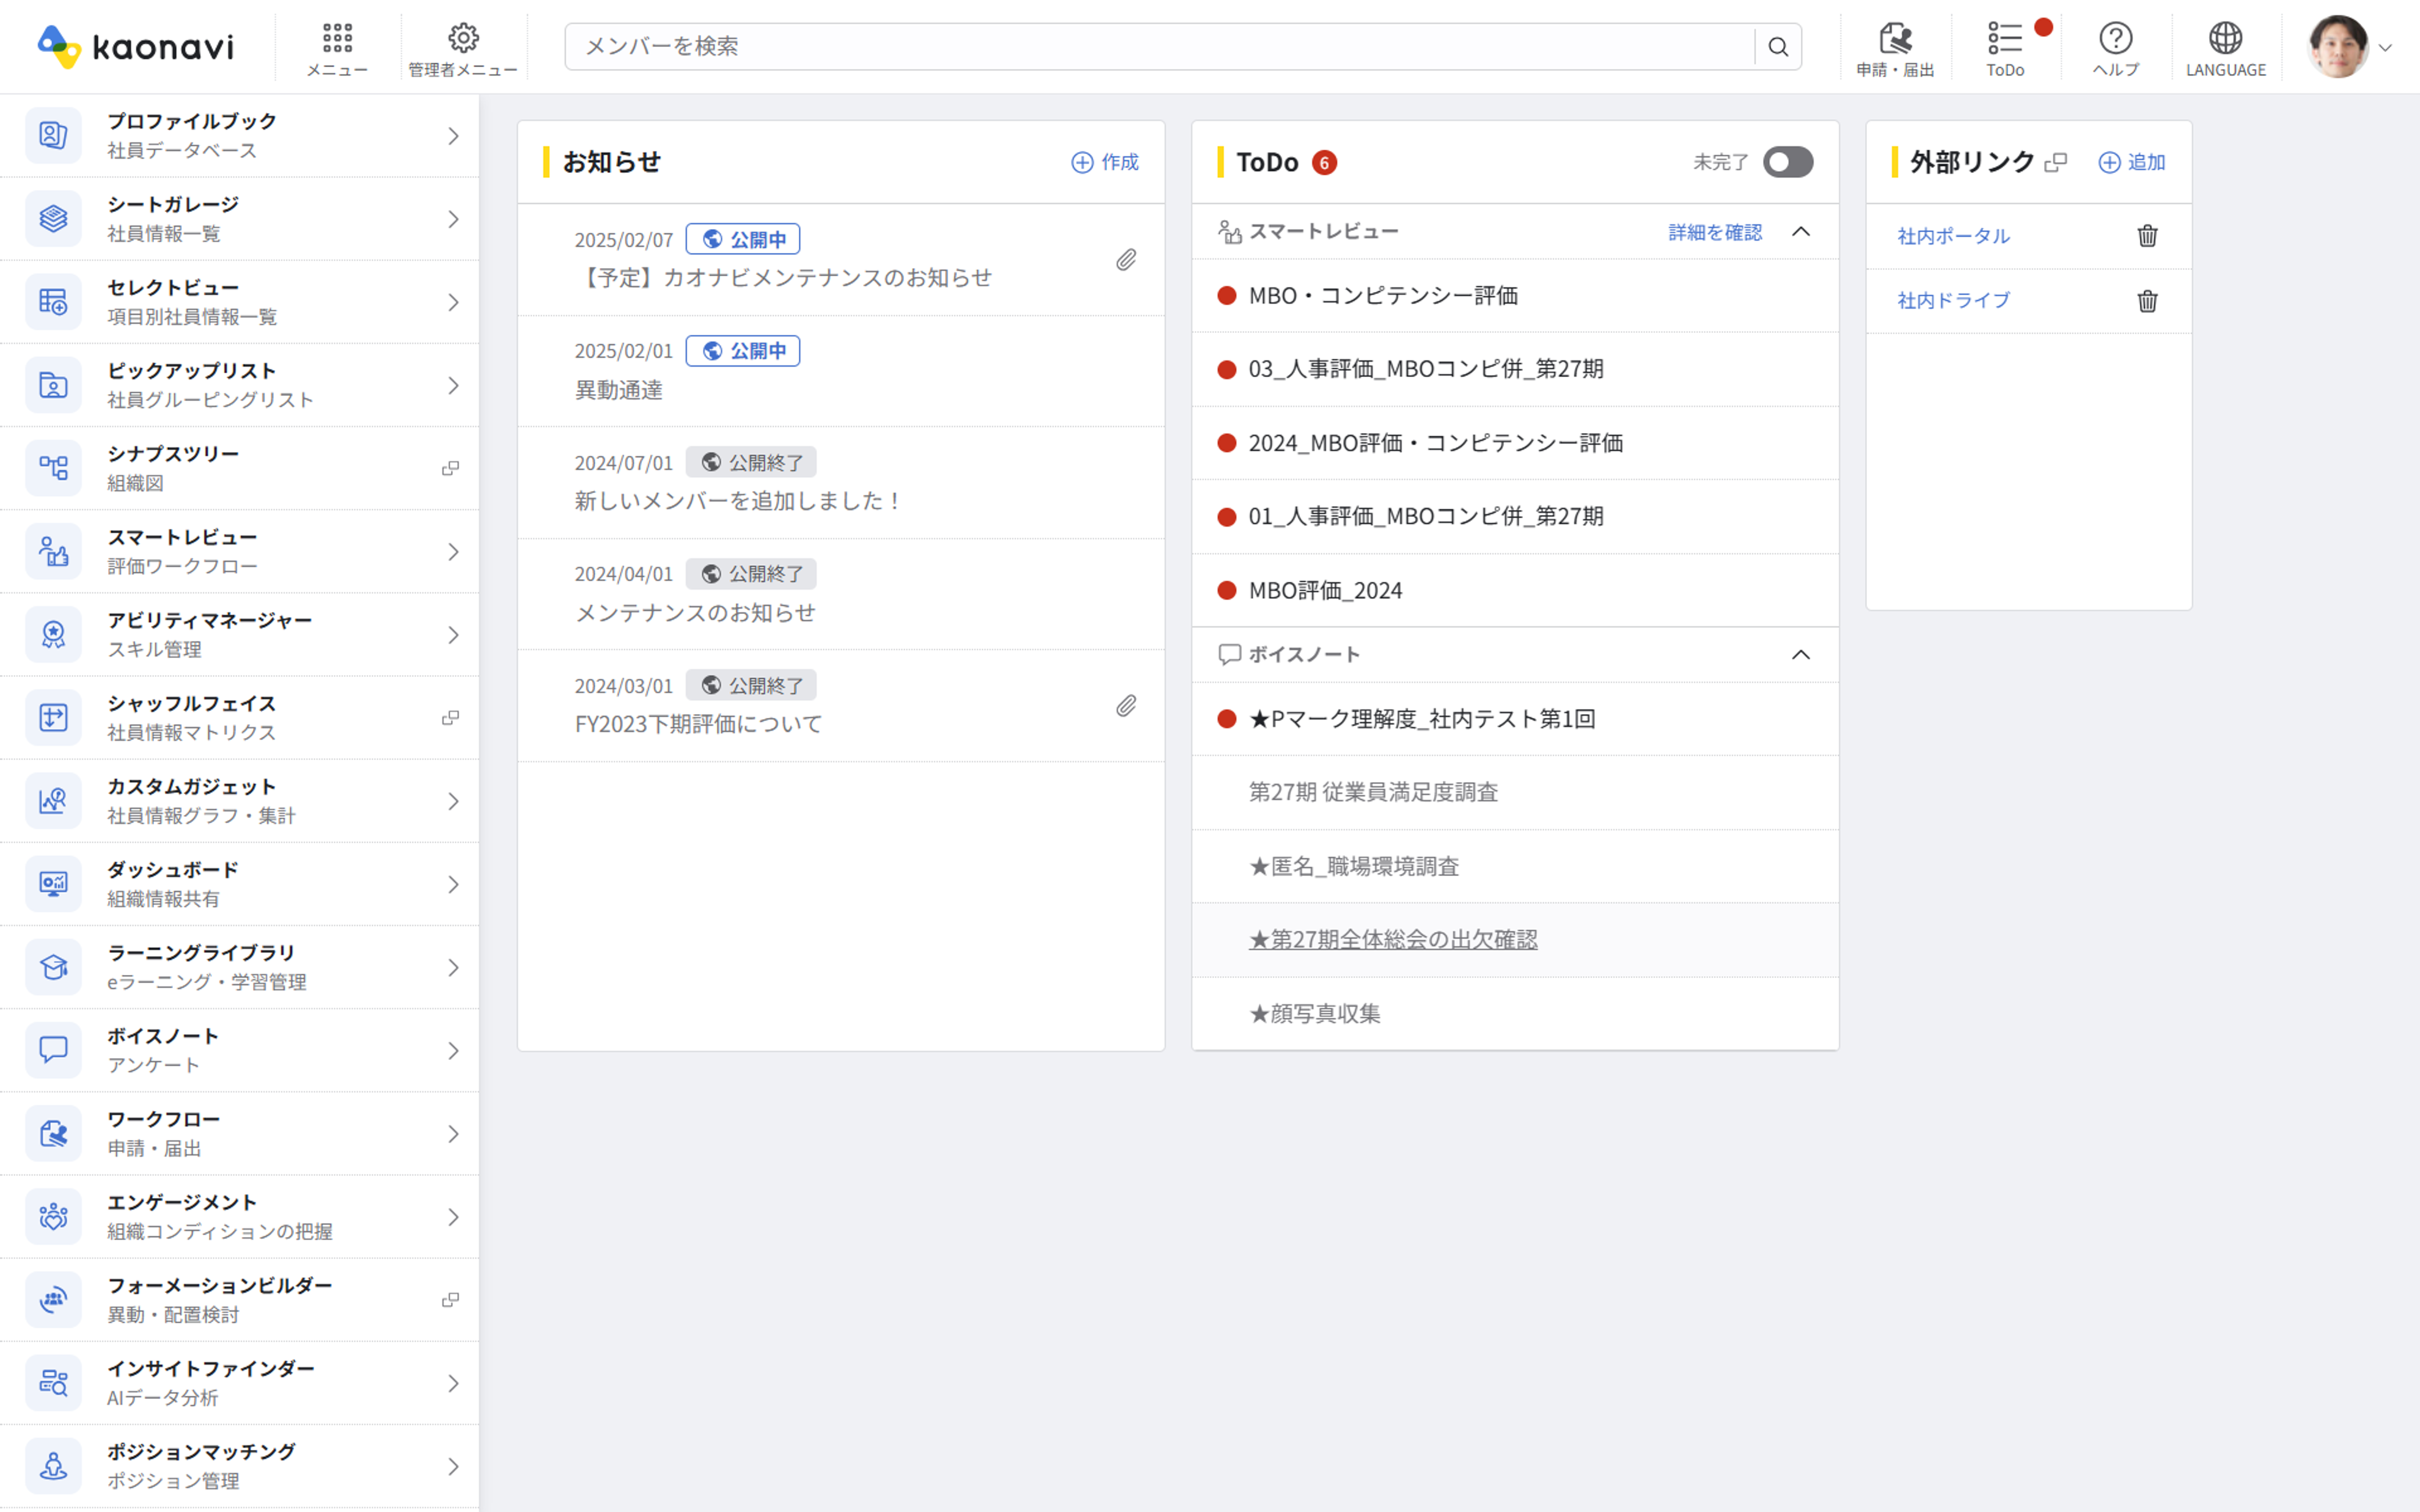Expand the シートガレージ menu chevron

(453, 219)
